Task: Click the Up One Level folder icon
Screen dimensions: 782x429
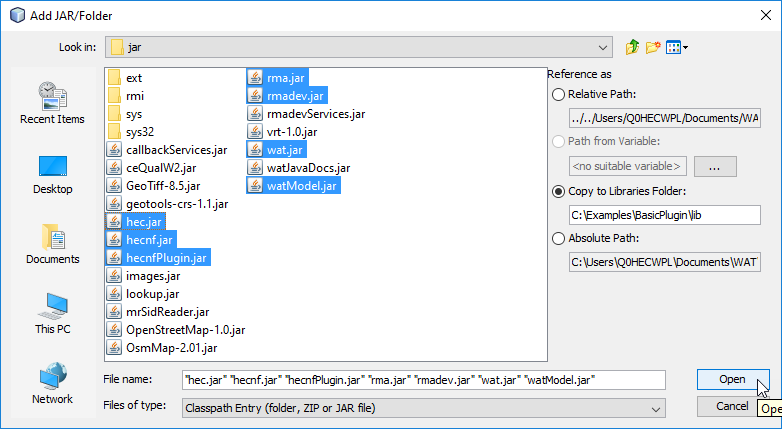Action: (632, 47)
